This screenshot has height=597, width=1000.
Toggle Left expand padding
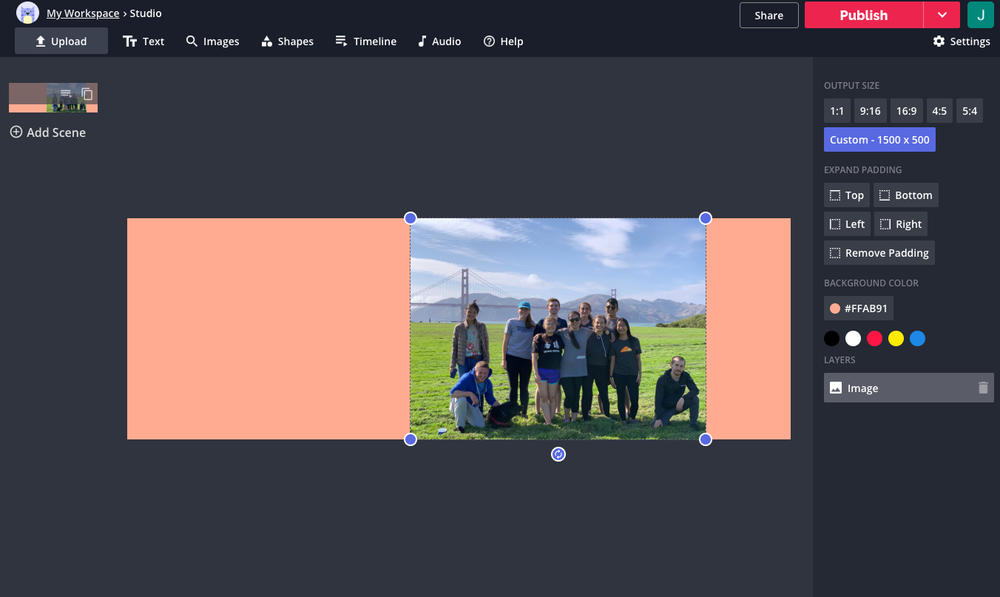[846, 223]
